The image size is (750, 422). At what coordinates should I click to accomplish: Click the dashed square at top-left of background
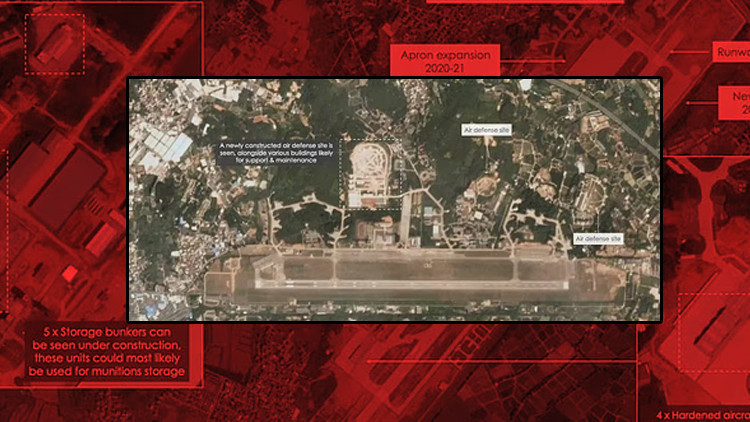(x=54, y=42)
